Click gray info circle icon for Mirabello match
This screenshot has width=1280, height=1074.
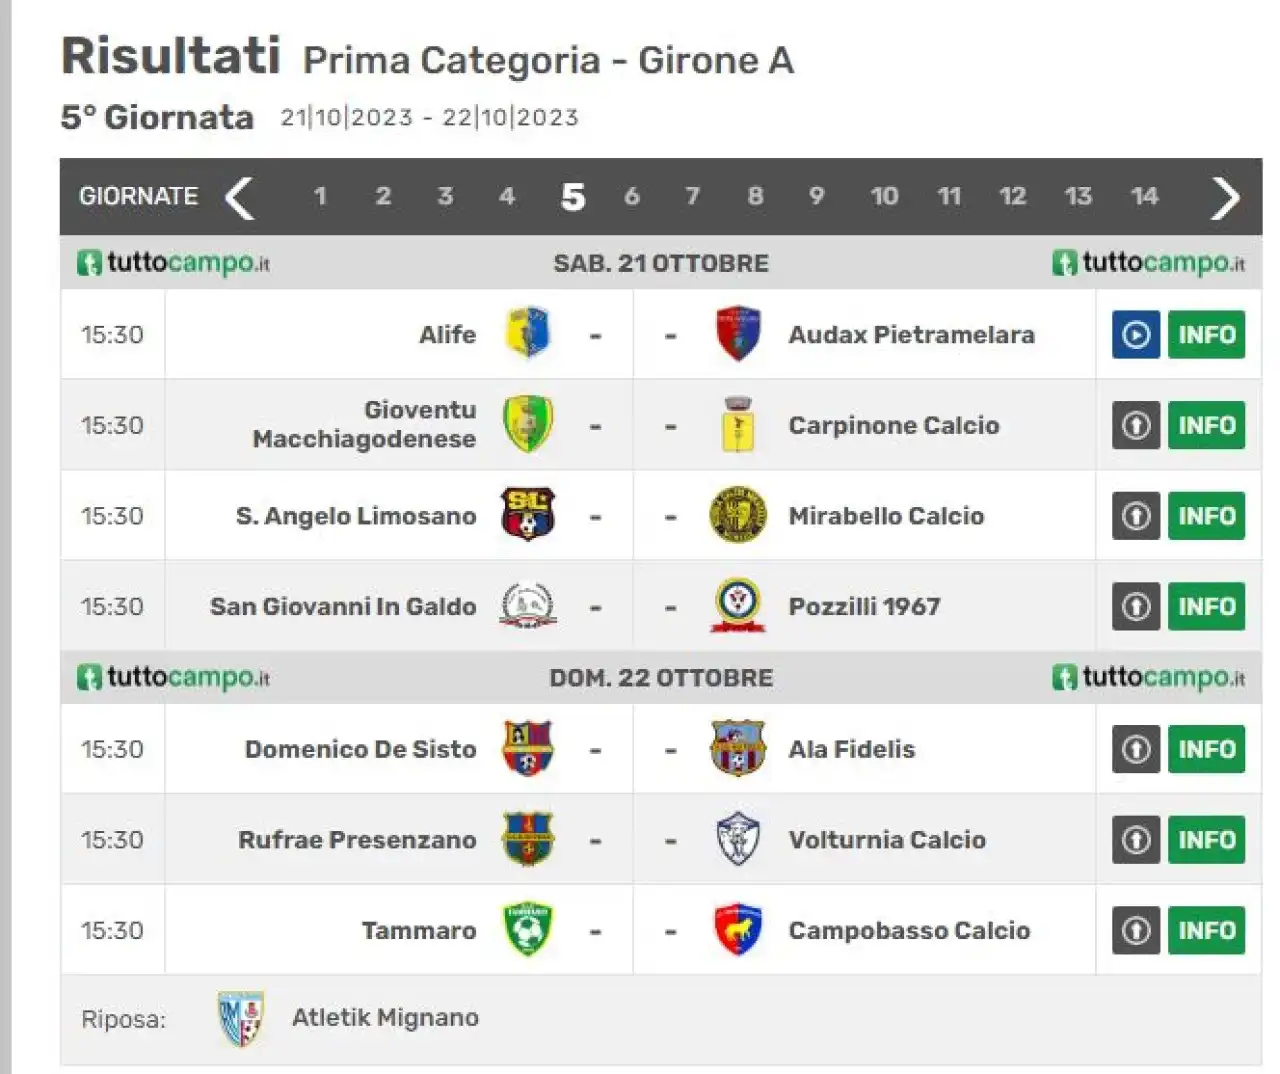pos(1136,516)
